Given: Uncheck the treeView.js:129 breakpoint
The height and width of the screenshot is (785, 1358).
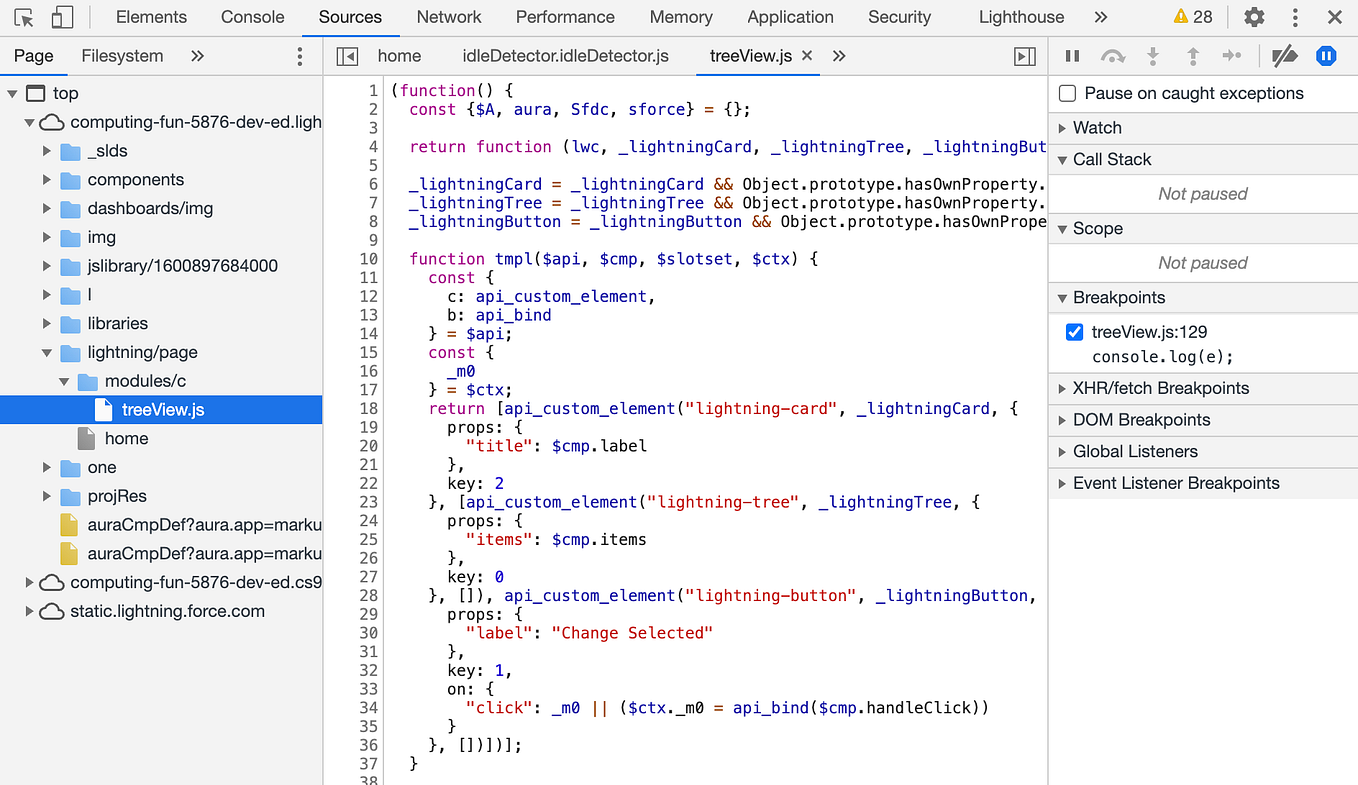Looking at the screenshot, I should (1073, 332).
